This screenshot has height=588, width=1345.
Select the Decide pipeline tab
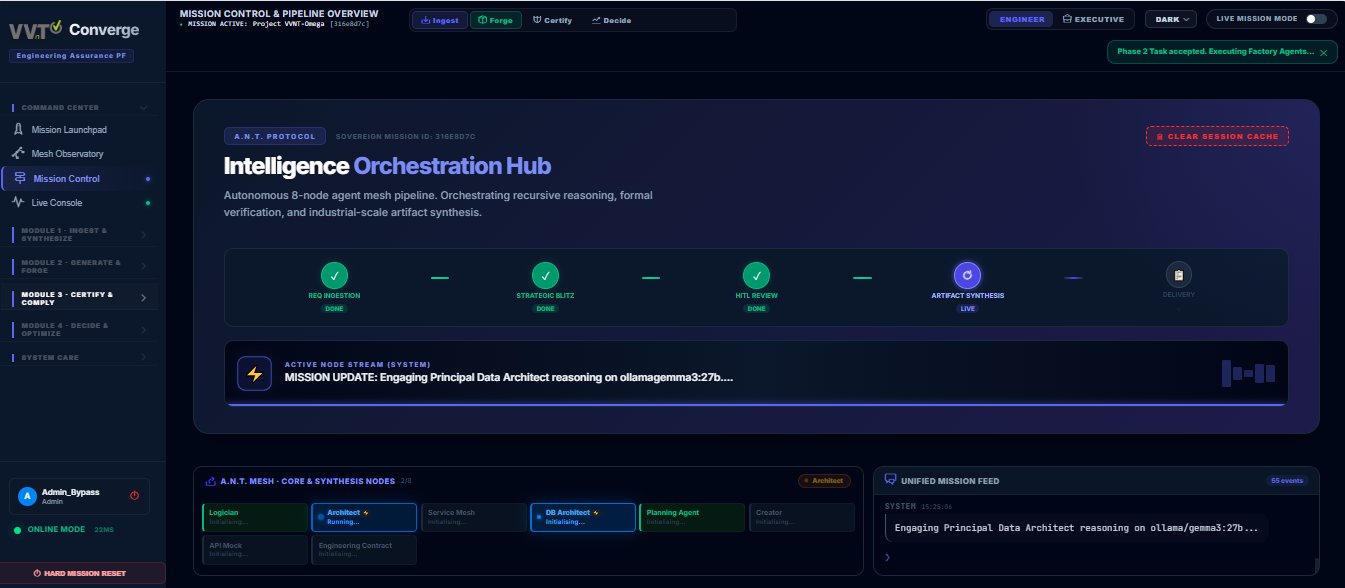pos(611,20)
